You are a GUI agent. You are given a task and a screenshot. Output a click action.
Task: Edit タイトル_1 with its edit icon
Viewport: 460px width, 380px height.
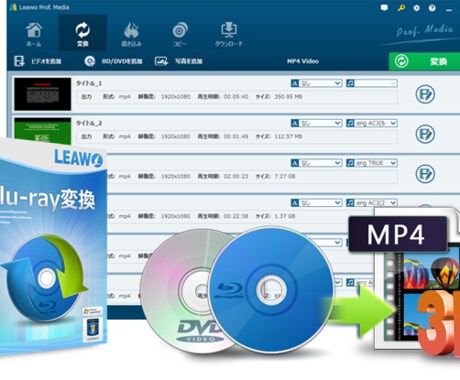[x=425, y=94]
